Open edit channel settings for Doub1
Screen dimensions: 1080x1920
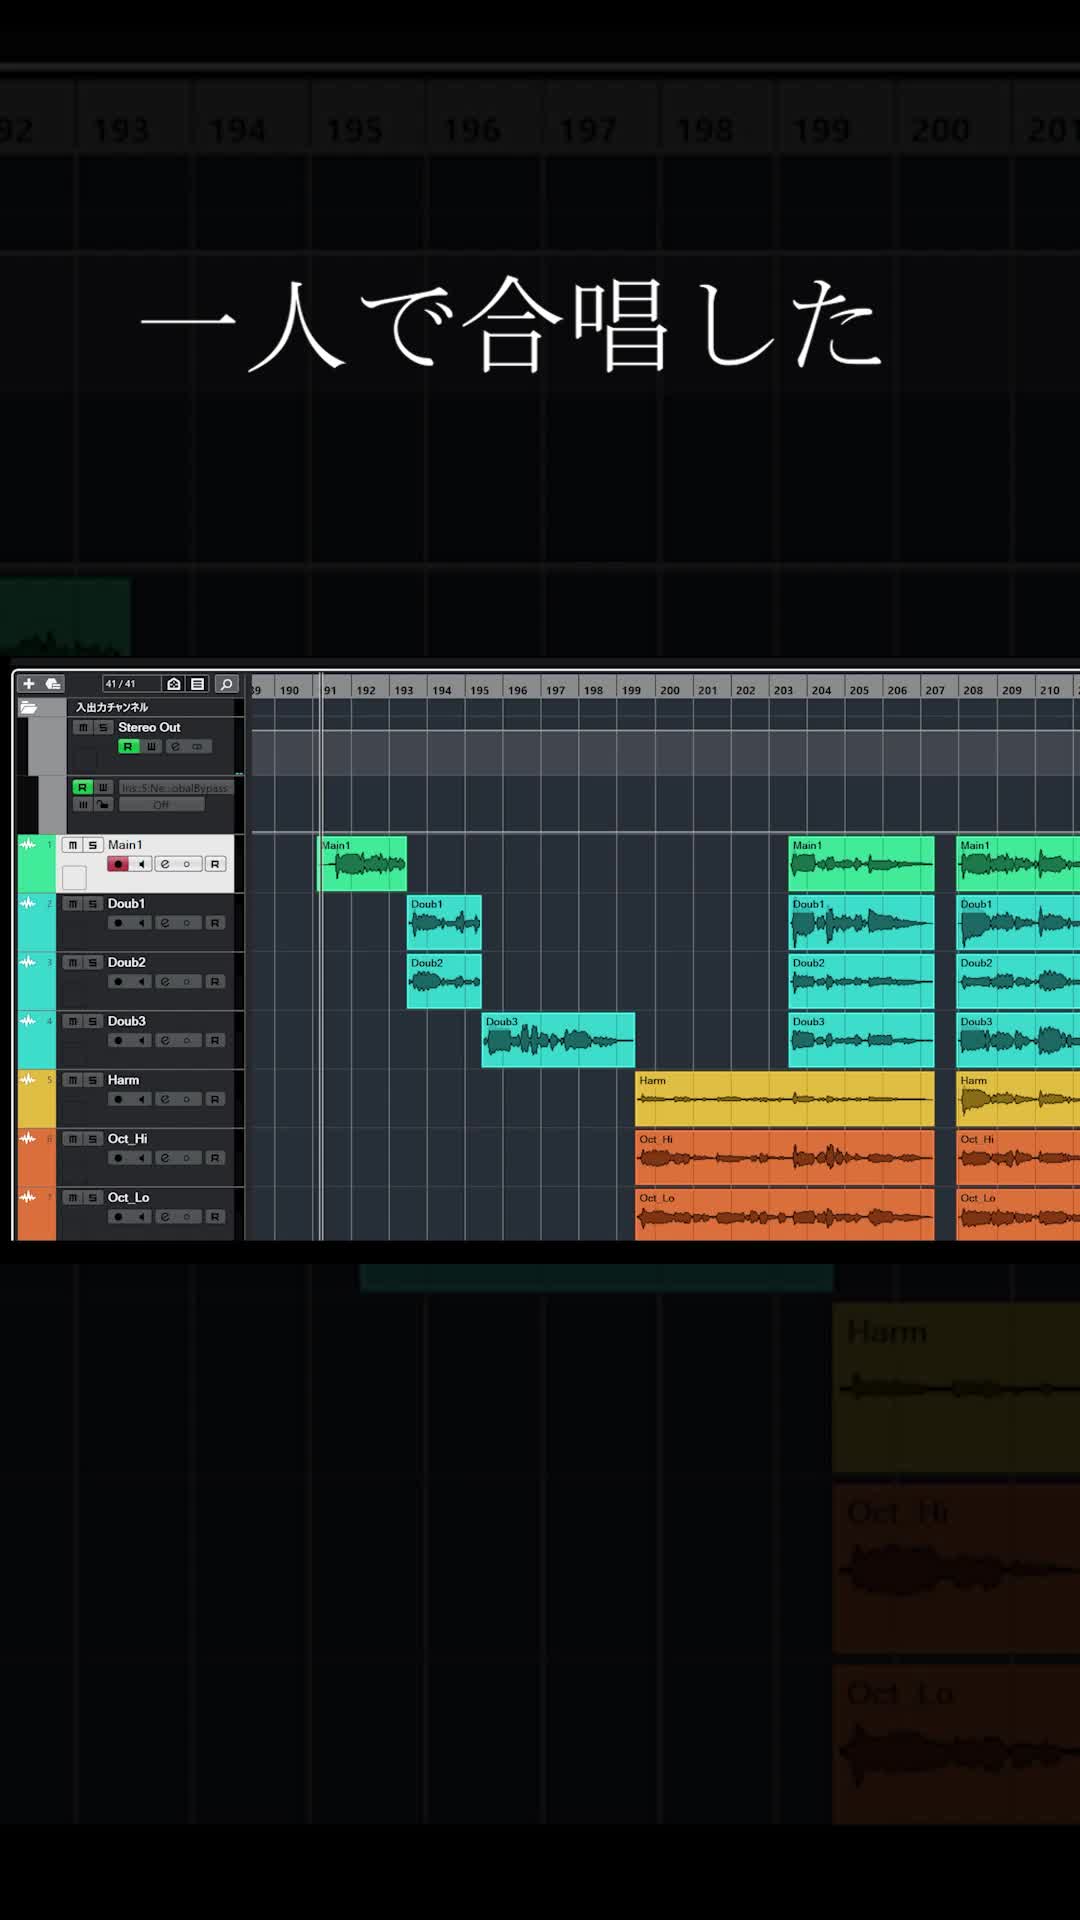click(165, 923)
